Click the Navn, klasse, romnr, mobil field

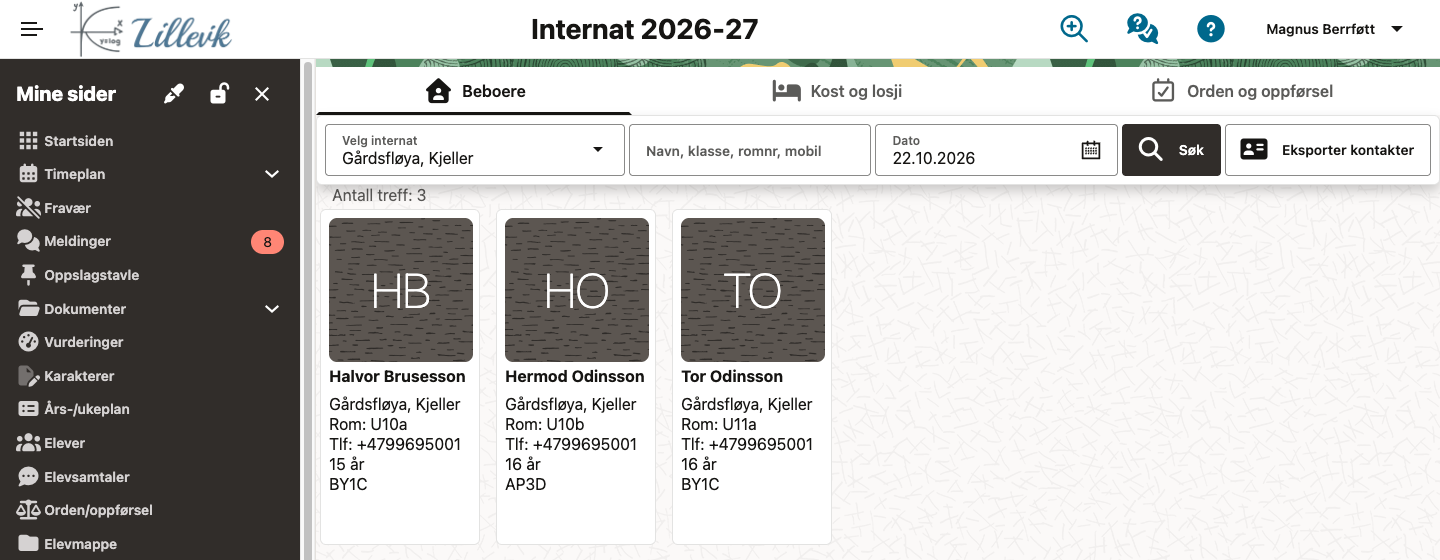[750, 150]
